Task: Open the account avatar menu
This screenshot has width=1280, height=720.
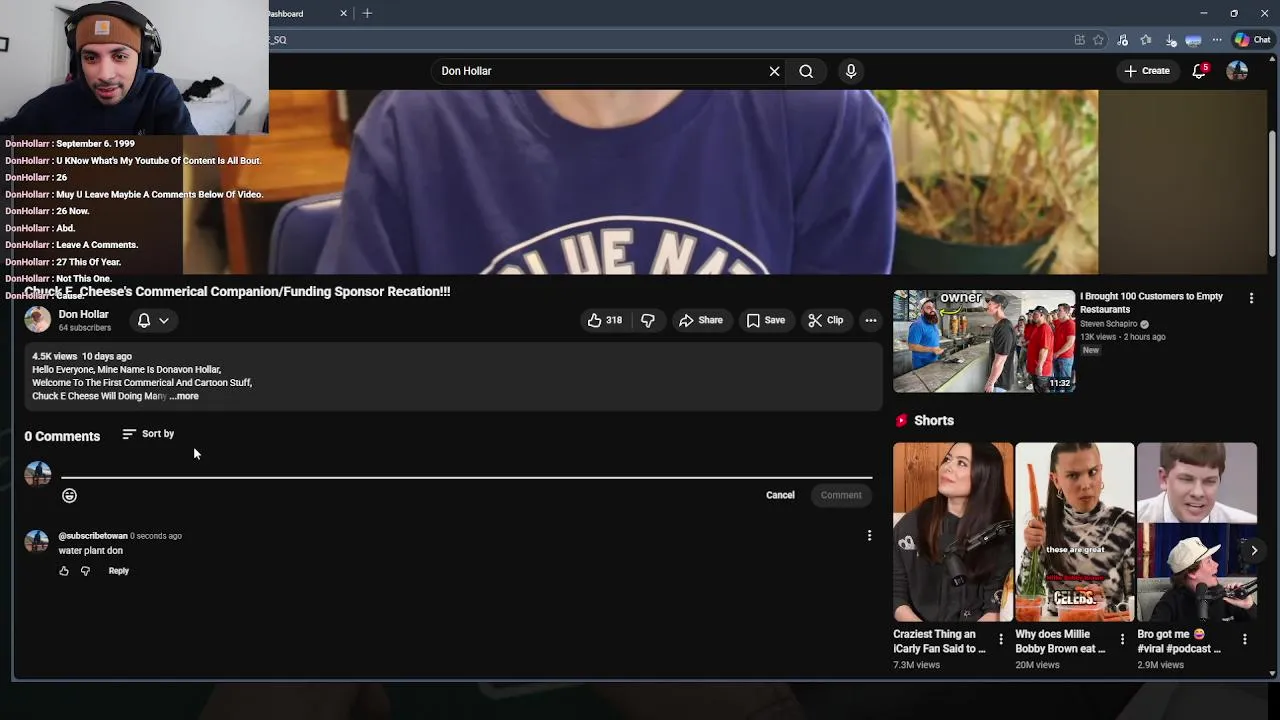Action: coord(1237,71)
